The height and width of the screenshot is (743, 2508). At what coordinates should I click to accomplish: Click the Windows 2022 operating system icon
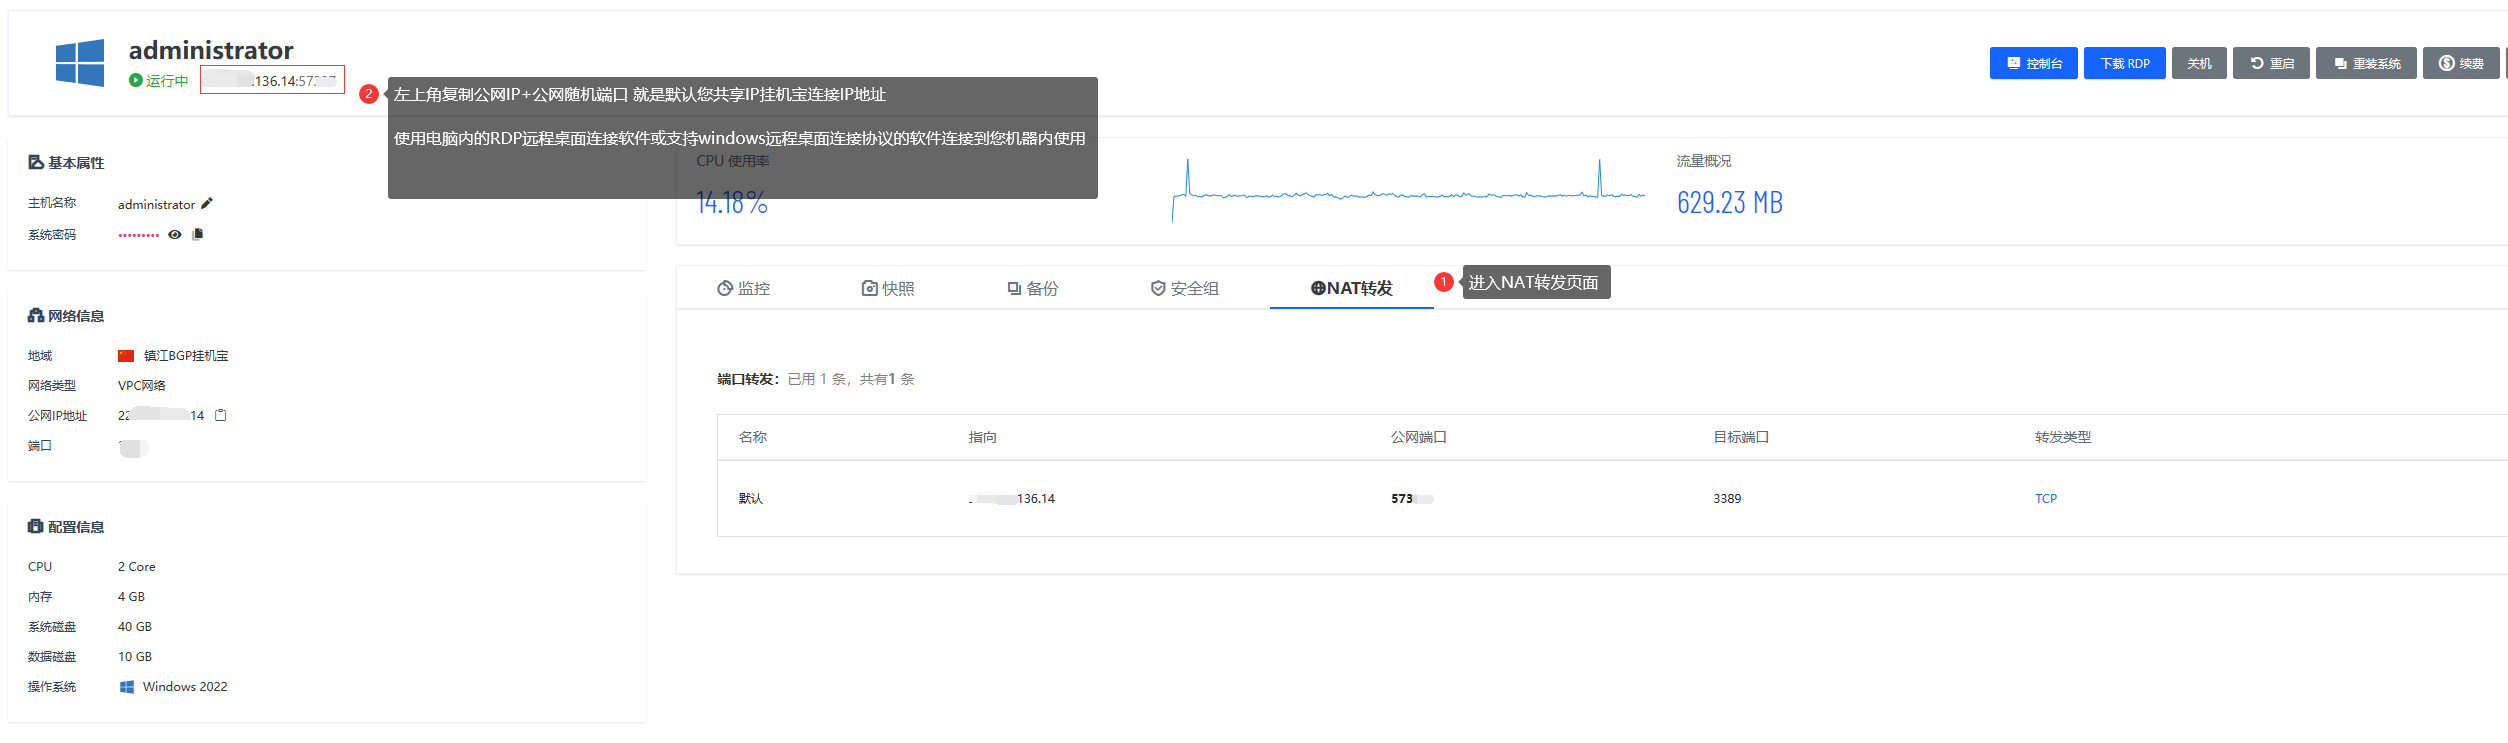(127, 687)
